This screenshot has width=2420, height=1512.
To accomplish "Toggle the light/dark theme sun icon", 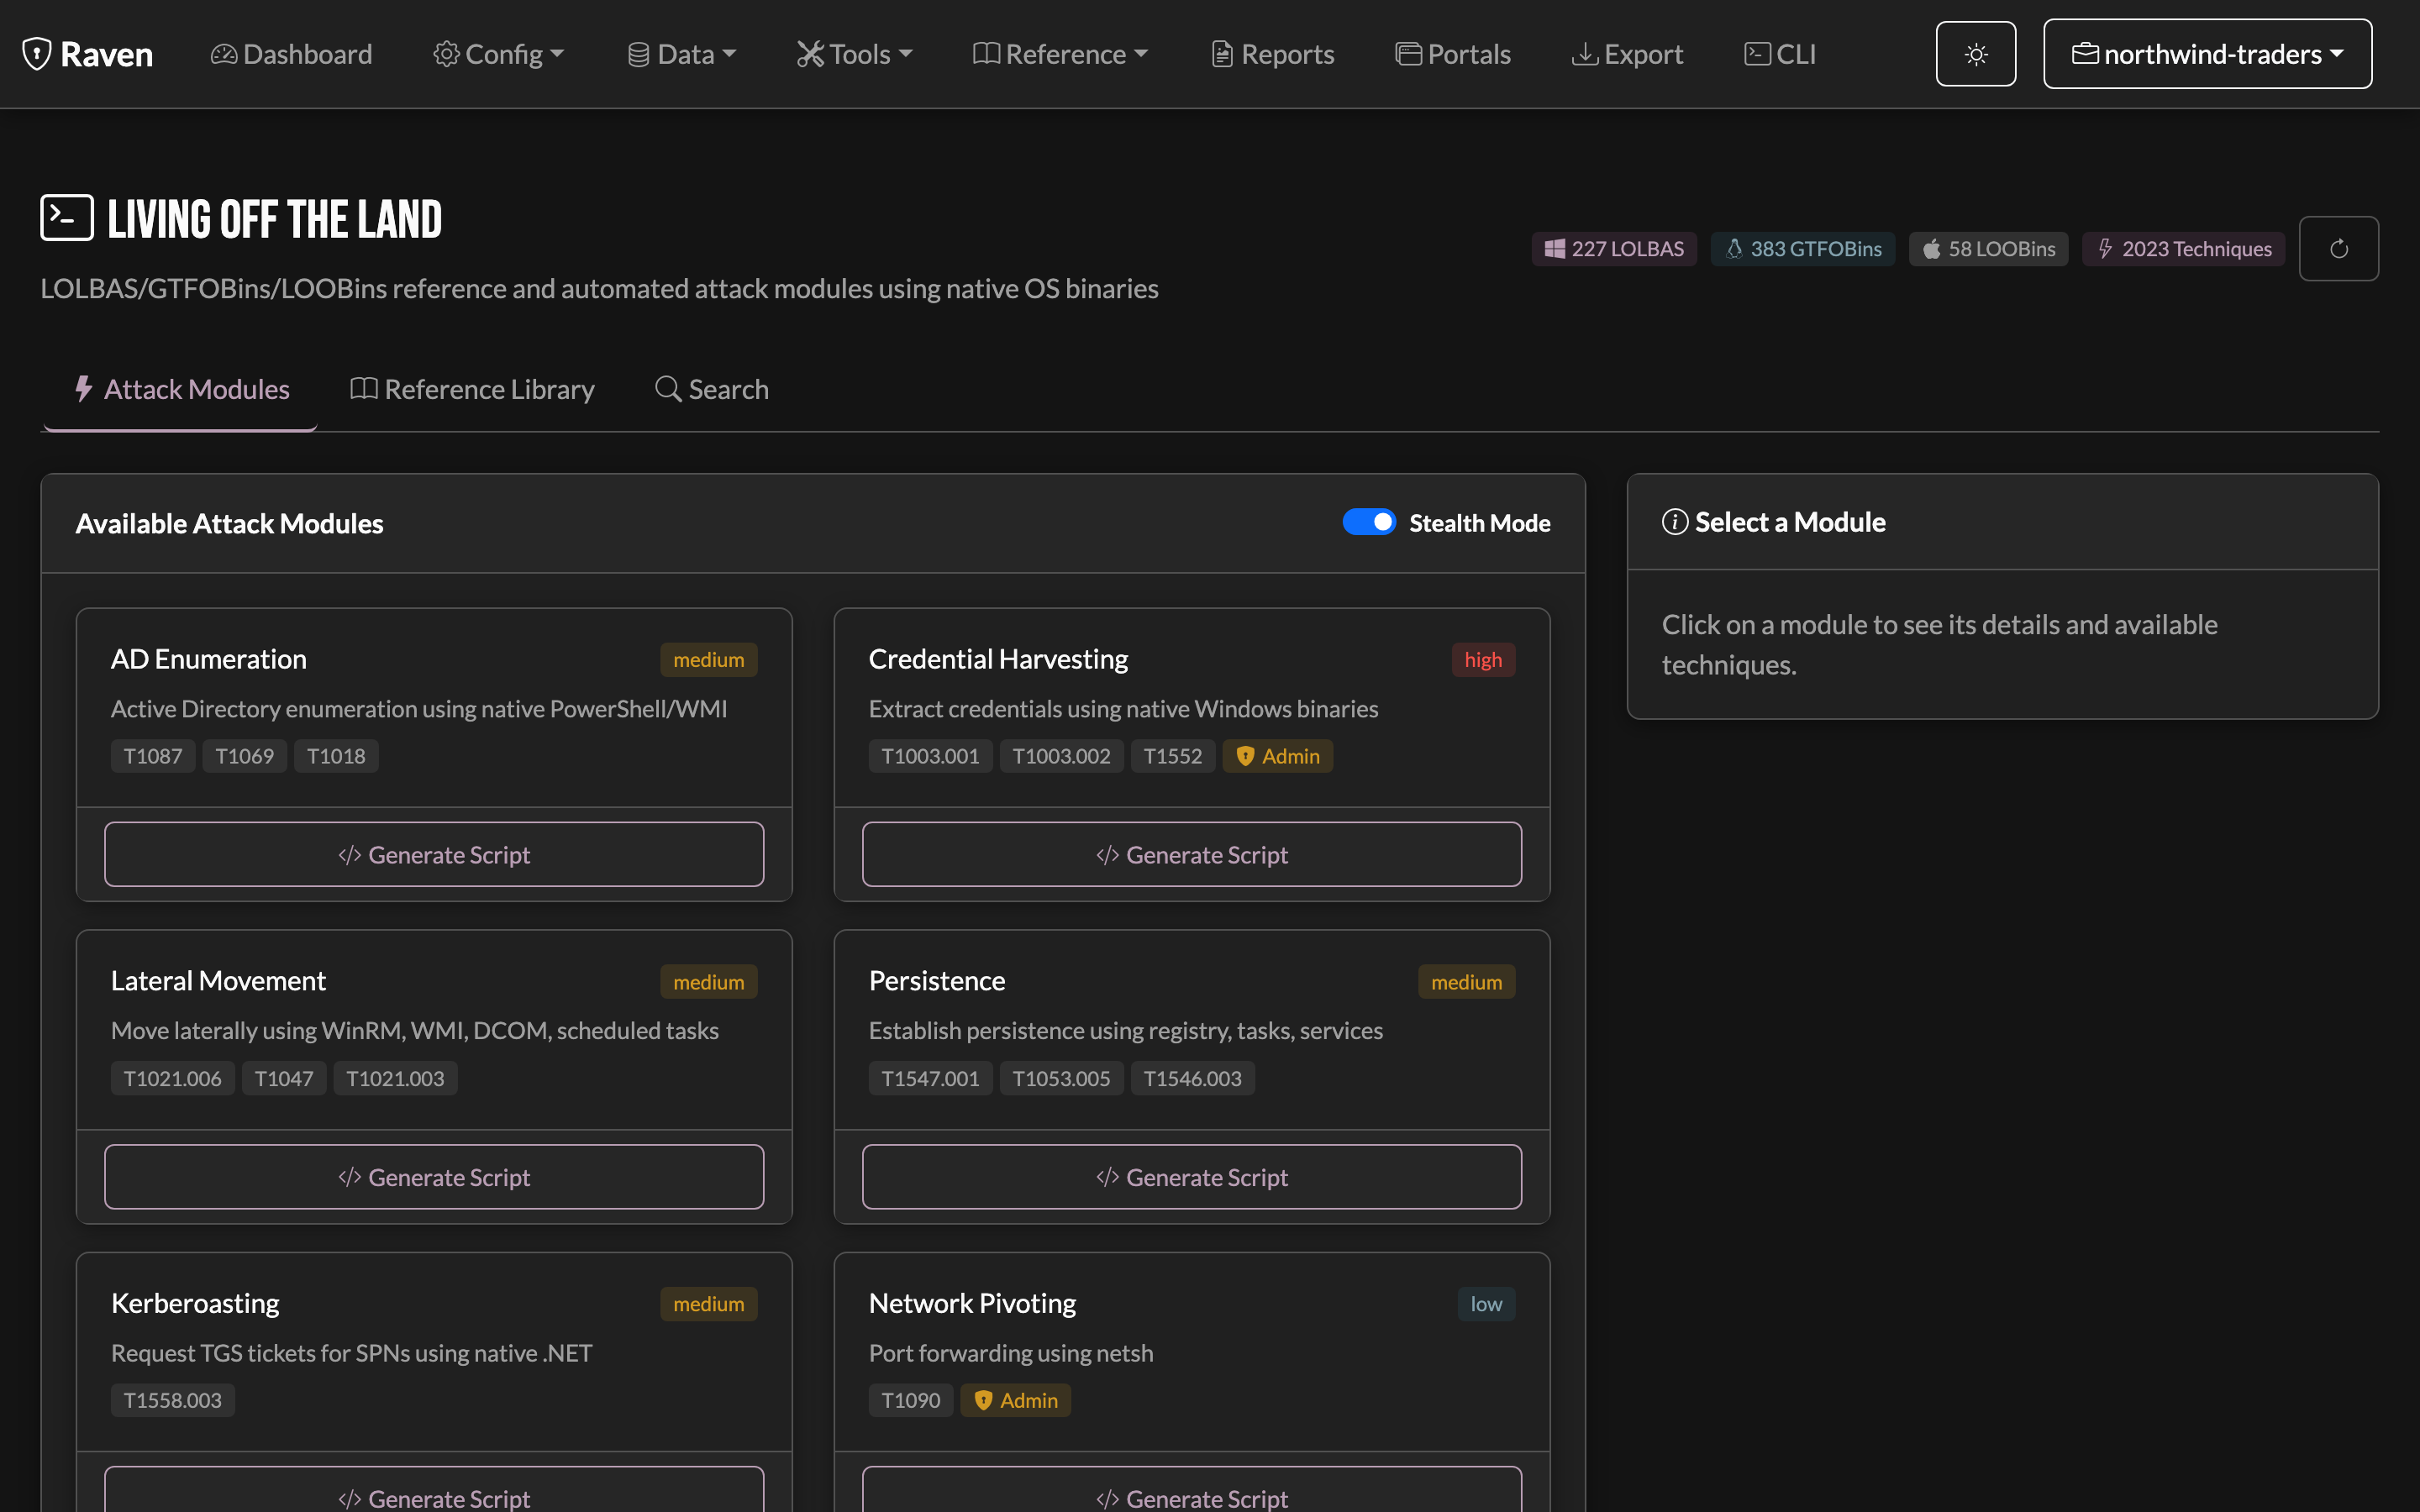I will [x=1975, y=54].
